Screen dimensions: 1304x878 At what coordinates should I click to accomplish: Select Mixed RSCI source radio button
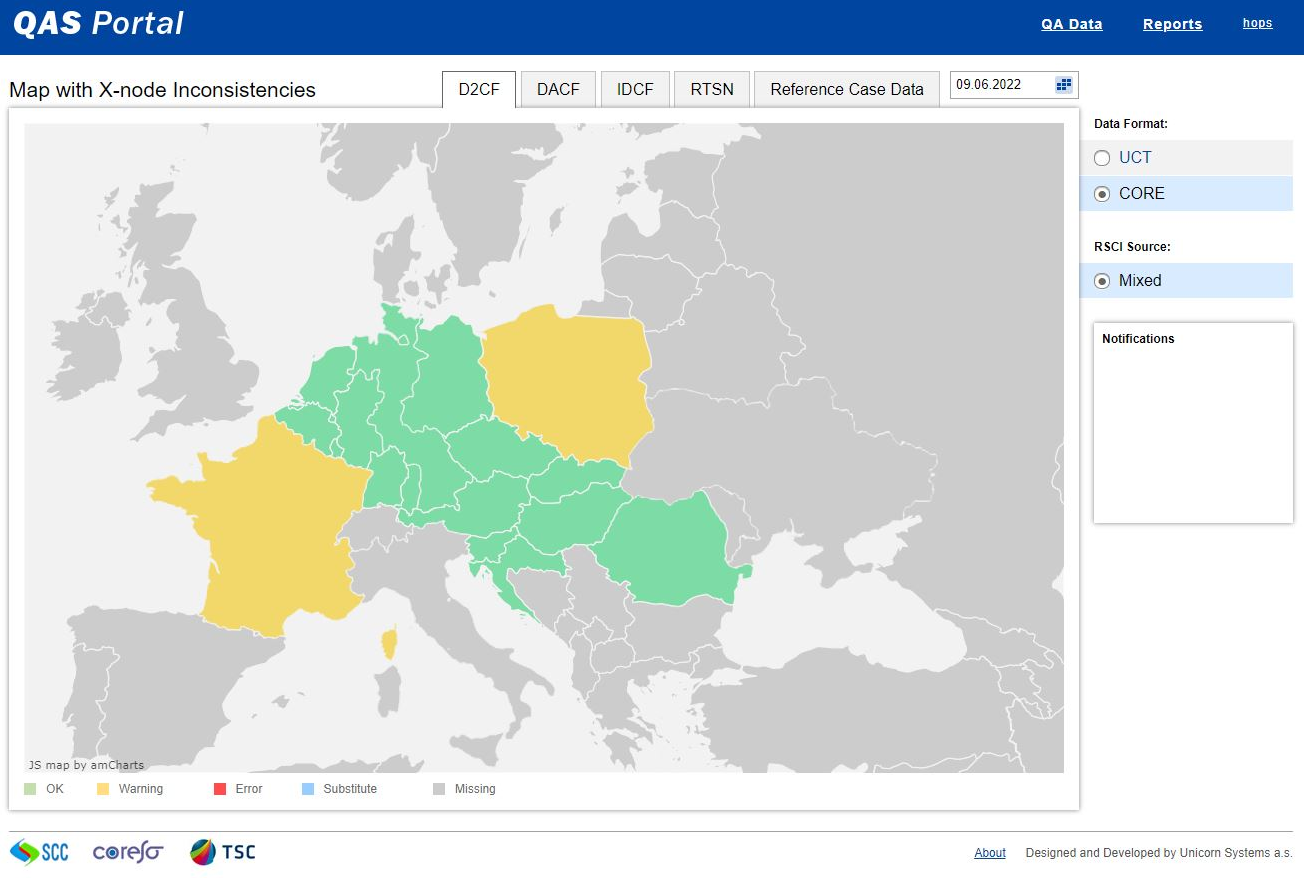1102,281
